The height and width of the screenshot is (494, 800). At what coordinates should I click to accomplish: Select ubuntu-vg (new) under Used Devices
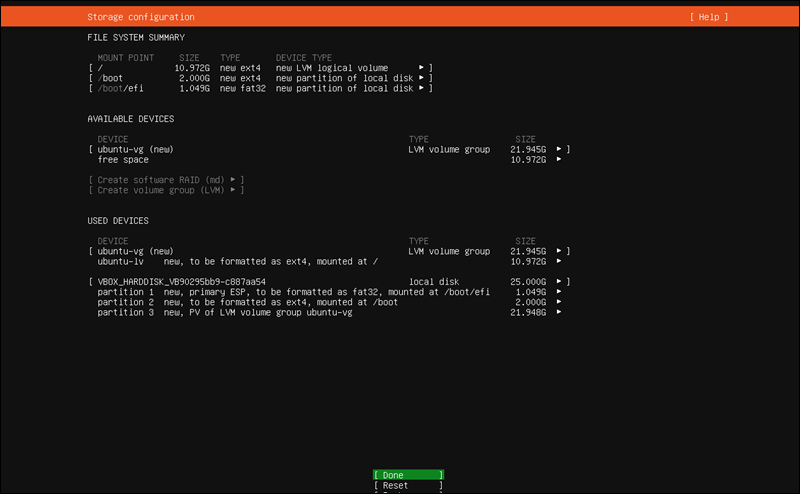coord(329,251)
